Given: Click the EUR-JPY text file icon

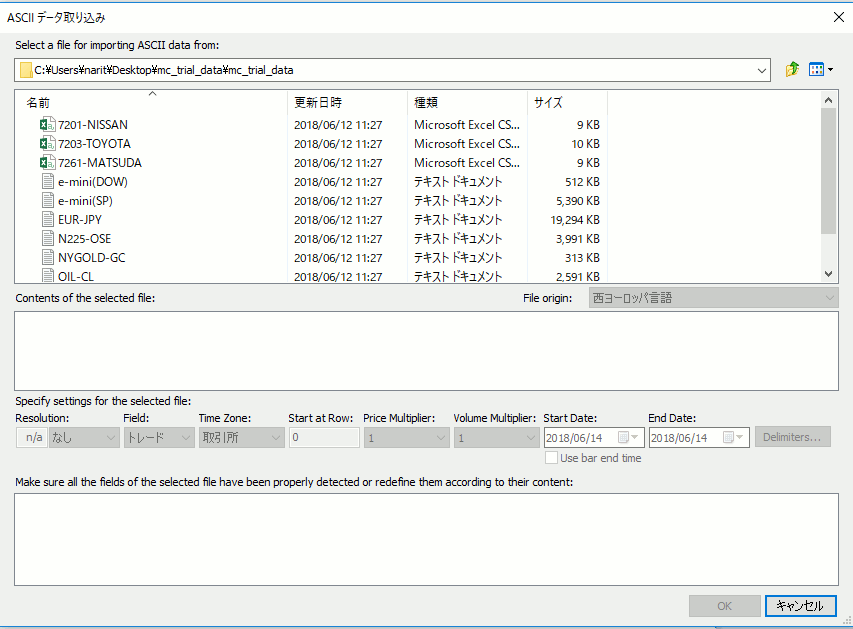Looking at the screenshot, I should [47, 220].
